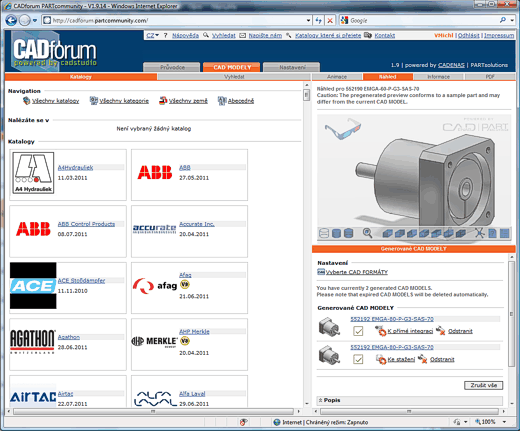Toggle the coordinate axes icon in viewer toolbar
This screenshot has height=431, width=520.
(x=480, y=233)
